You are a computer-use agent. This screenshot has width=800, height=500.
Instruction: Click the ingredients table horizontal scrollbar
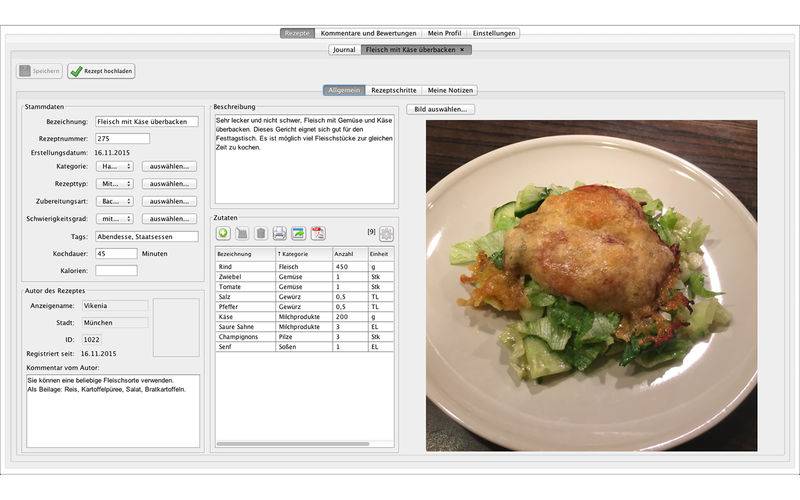292,444
